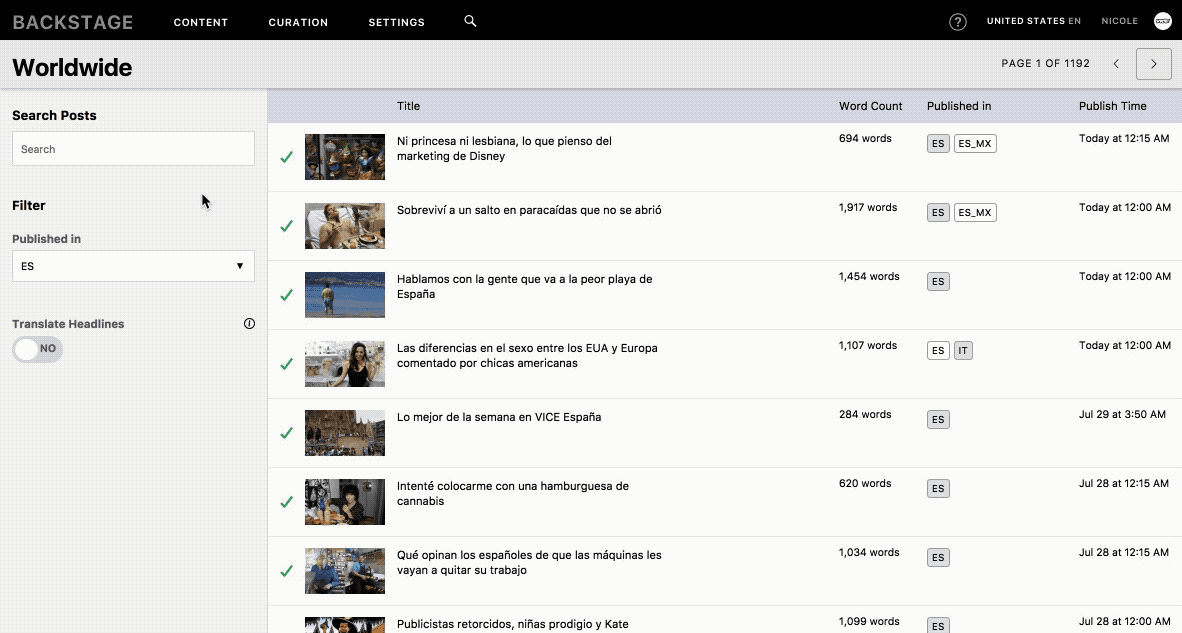Screen dimensions: 1182x633
Task: Open the CURATION menu
Action: click(298, 22)
